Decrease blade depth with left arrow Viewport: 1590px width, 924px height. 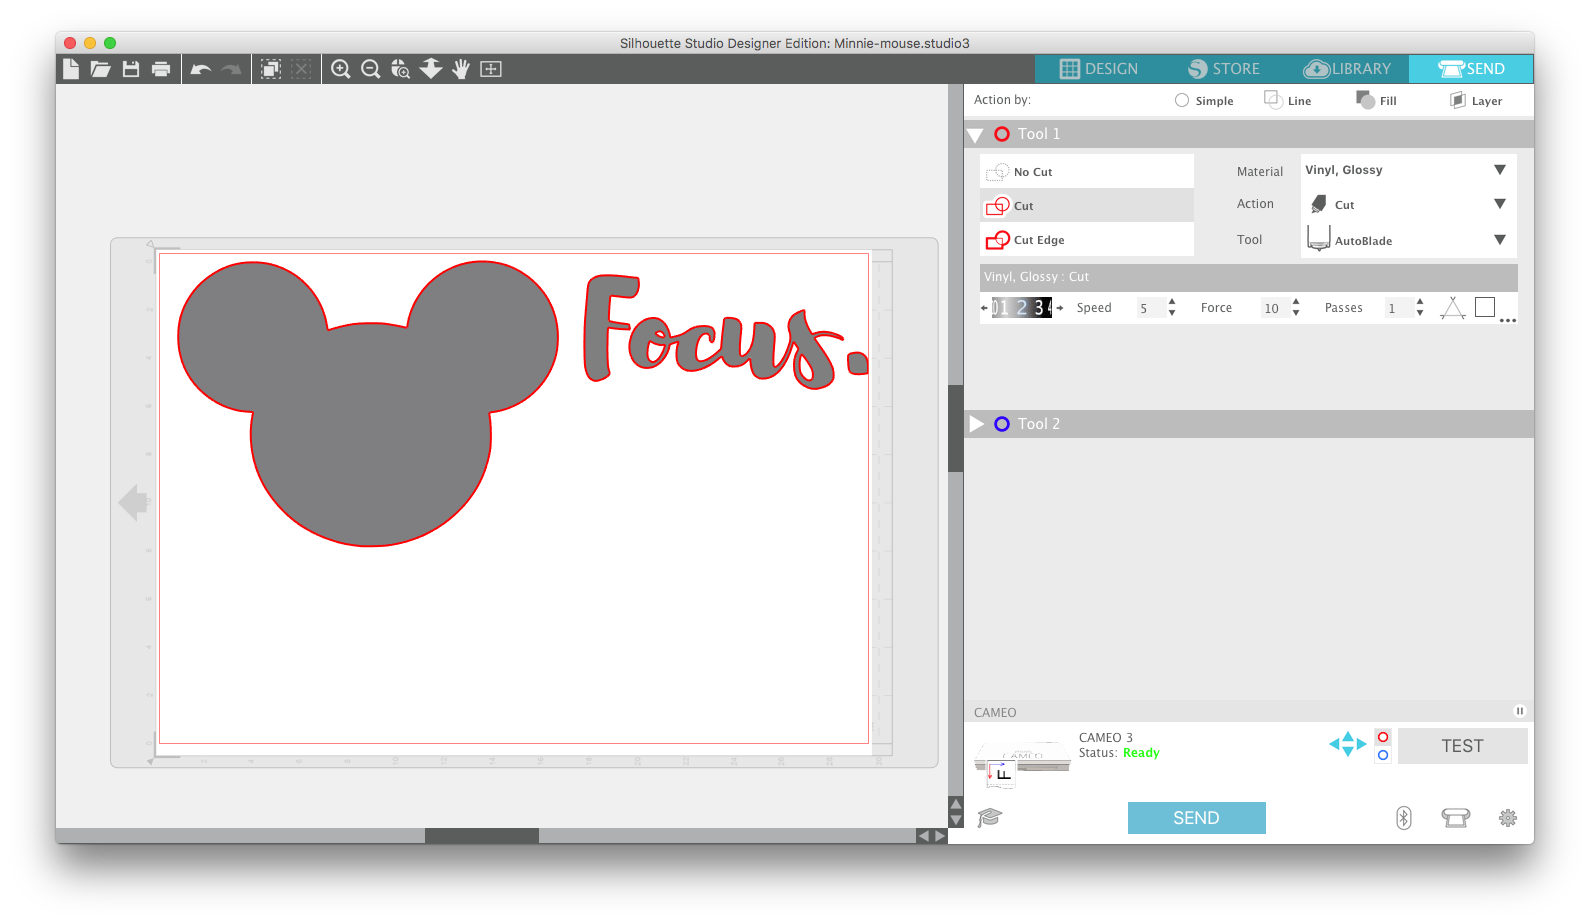pos(984,308)
